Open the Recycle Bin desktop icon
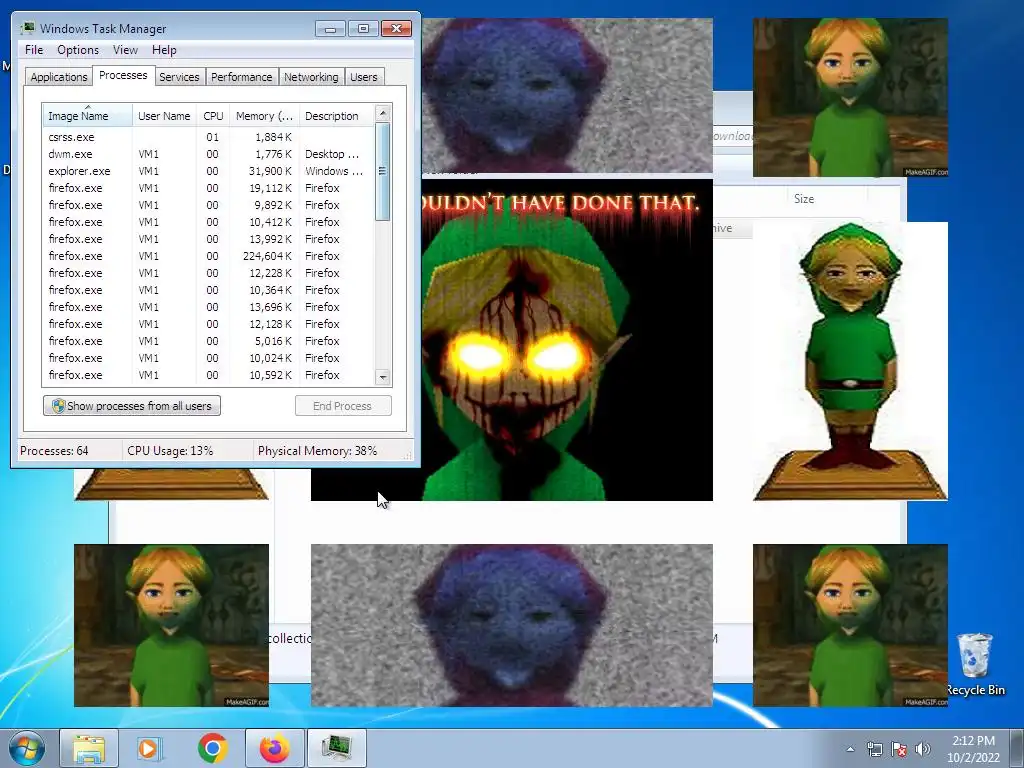Viewport: 1024px width, 768px height. (x=976, y=664)
